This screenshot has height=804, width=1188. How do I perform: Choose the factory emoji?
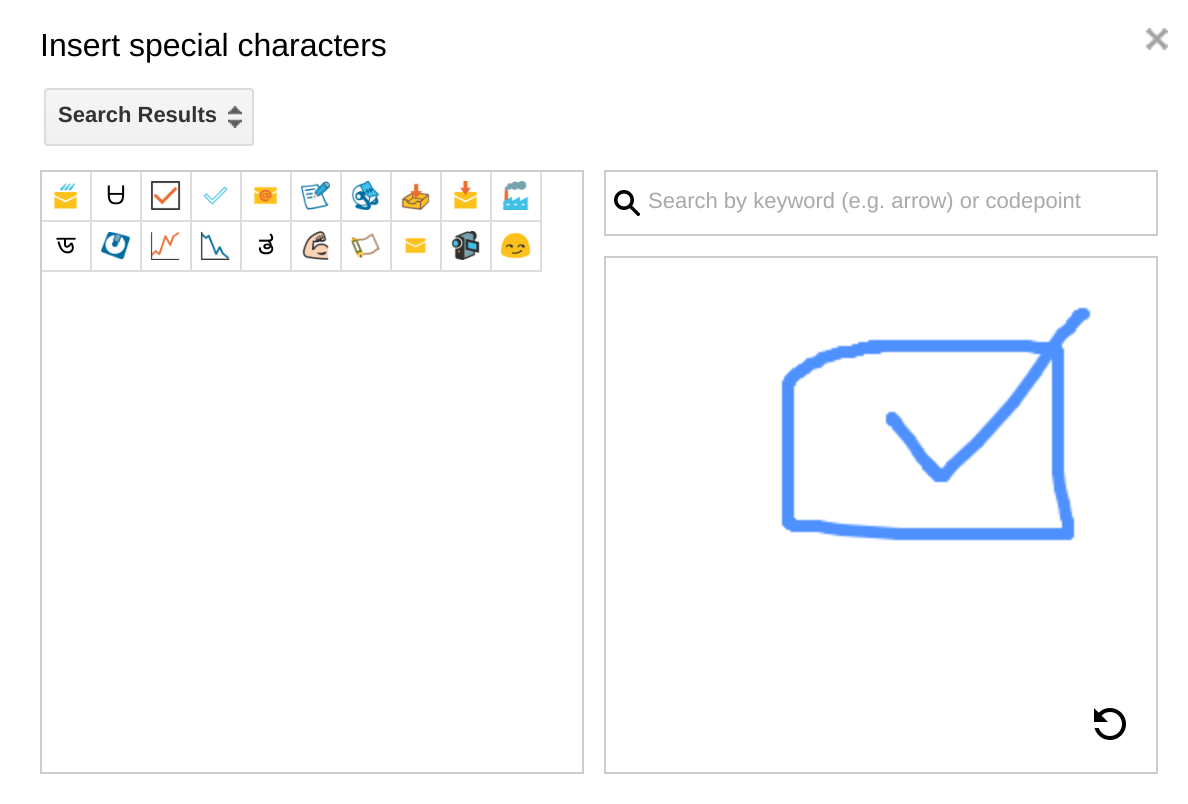(x=516, y=196)
